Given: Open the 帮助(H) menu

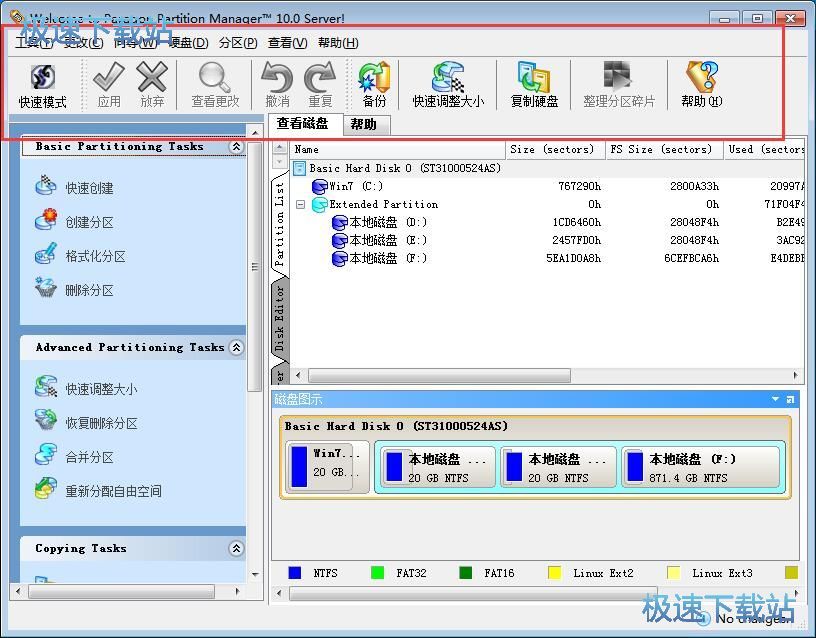Looking at the screenshot, I should [x=338, y=43].
